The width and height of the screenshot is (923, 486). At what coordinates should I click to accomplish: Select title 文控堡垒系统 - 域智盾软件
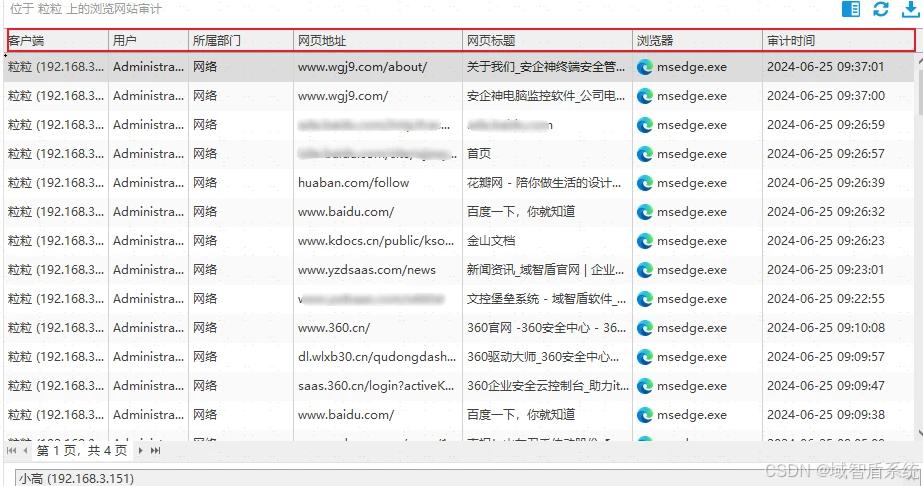pos(547,299)
